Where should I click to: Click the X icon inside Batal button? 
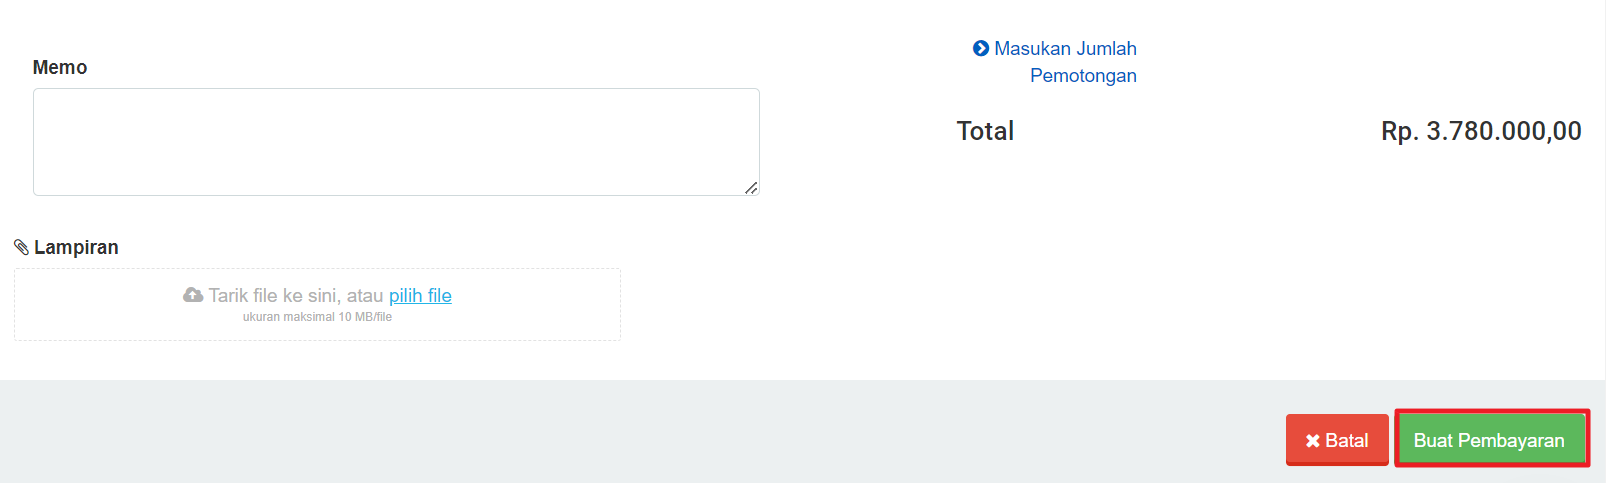point(1313,441)
